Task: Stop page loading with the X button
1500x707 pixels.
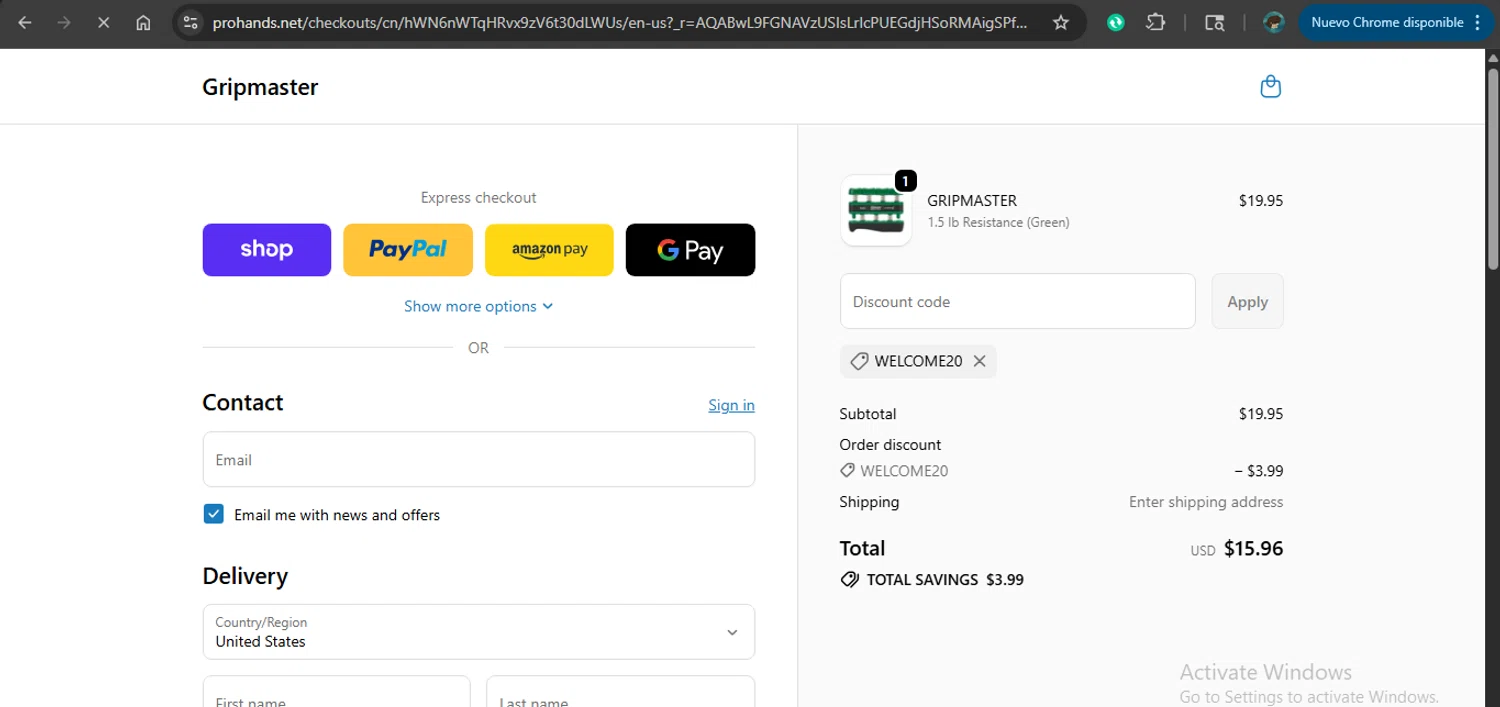Action: [103, 22]
